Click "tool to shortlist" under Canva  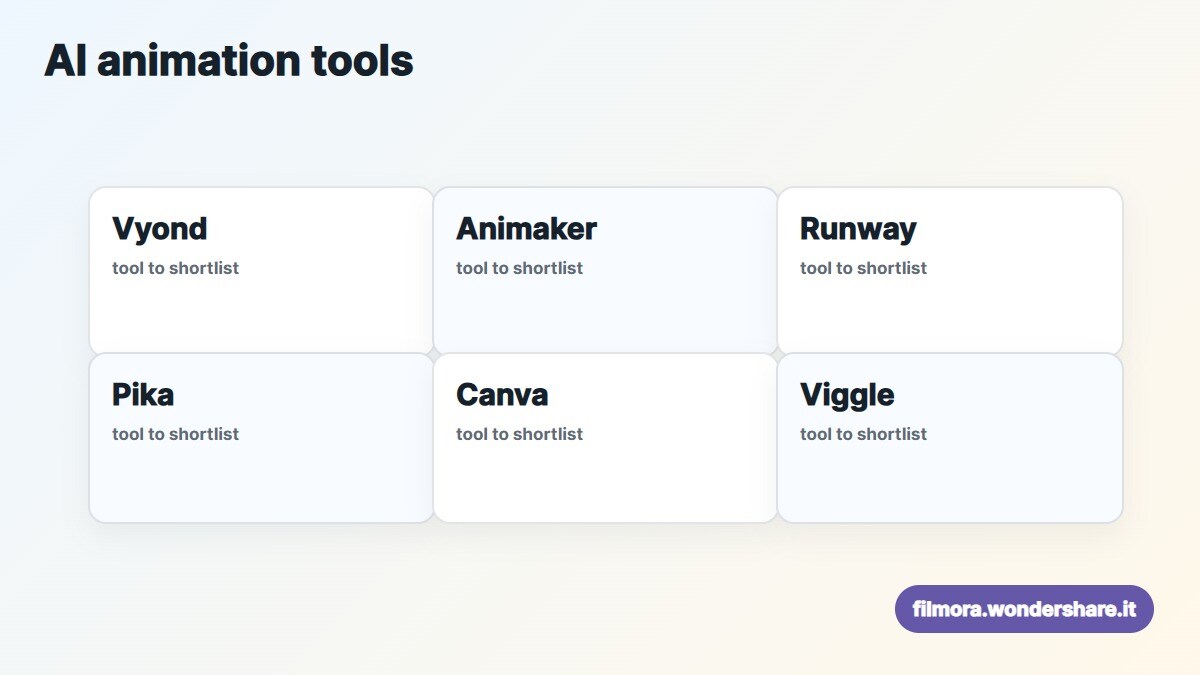click(520, 434)
